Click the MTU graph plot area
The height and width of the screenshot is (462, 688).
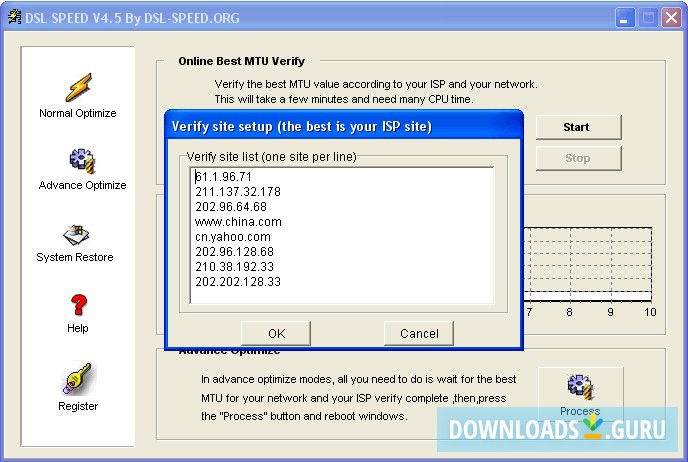click(588, 264)
